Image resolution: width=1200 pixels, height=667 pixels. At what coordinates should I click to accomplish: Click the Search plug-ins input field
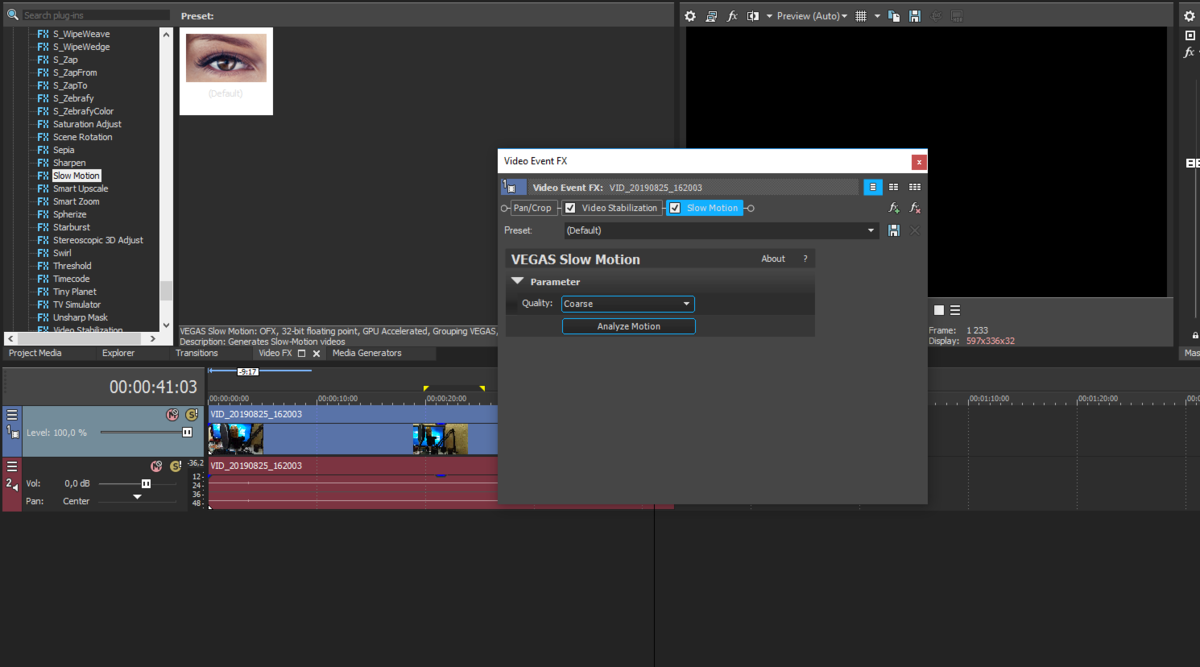tap(95, 15)
